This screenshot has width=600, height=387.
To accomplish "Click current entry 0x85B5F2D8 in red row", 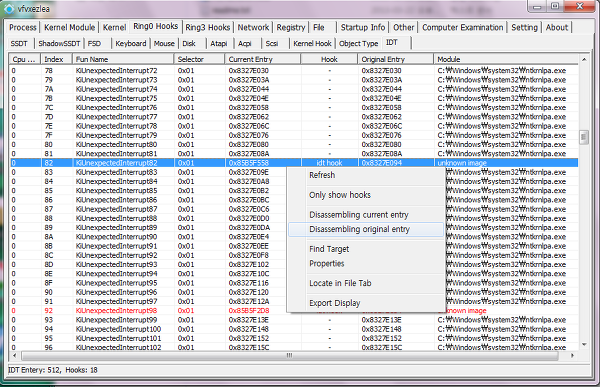I will 249,310.
